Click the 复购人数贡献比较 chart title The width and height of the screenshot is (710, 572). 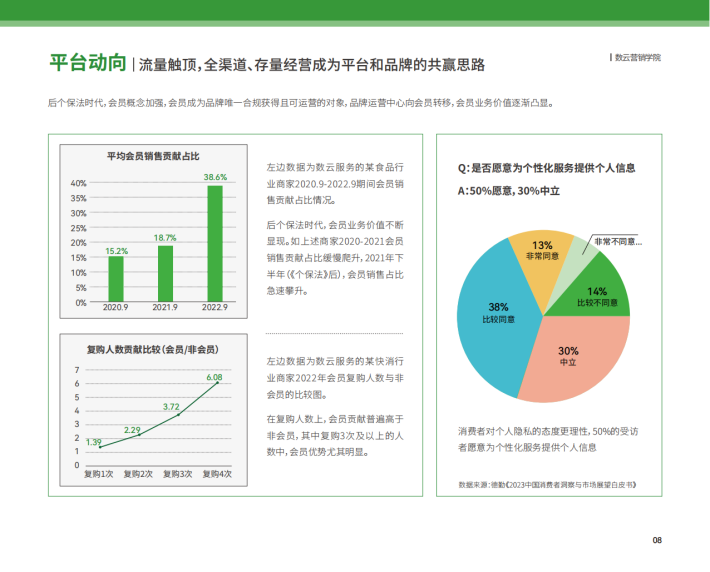[x=153, y=350]
